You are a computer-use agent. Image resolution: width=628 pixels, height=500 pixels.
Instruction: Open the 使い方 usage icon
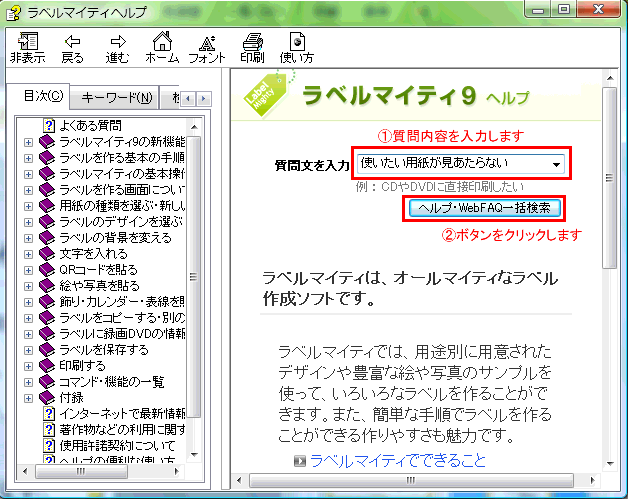click(297, 41)
